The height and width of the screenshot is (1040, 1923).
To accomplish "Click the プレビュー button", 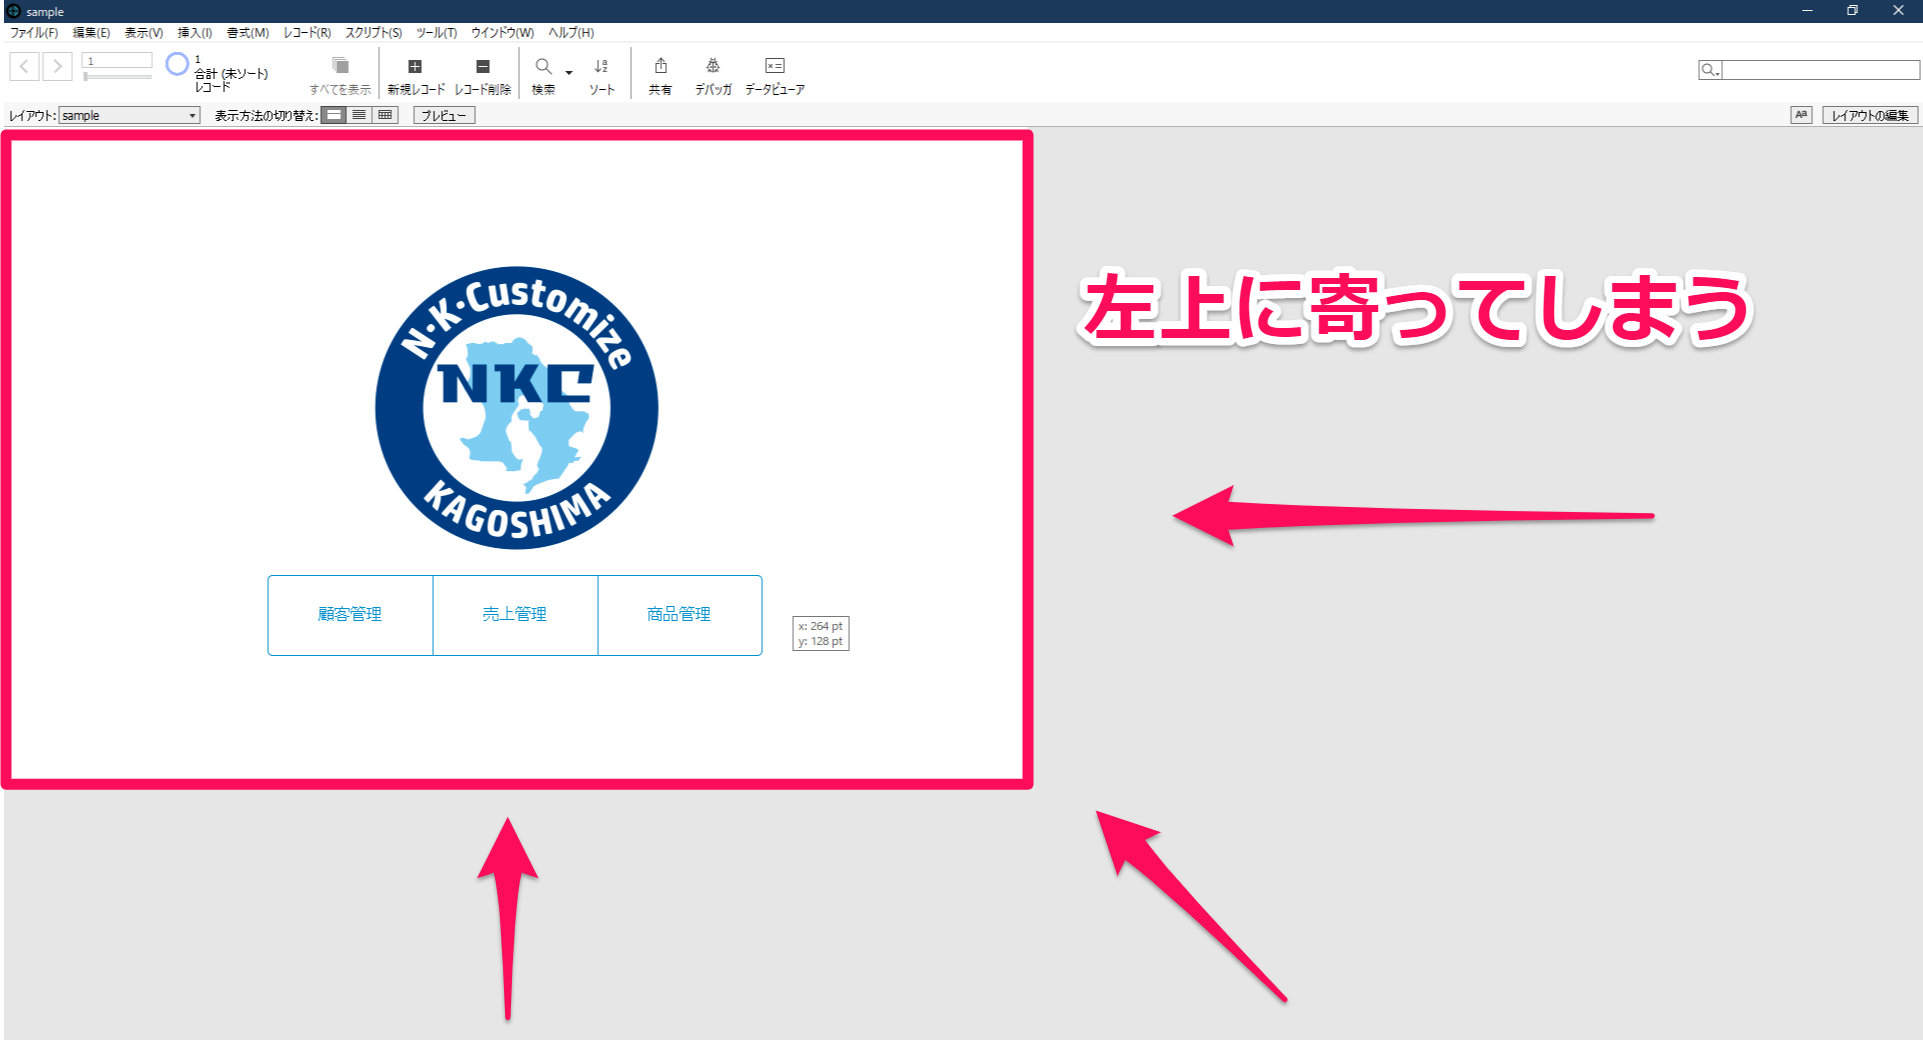I will click(444, 116).
